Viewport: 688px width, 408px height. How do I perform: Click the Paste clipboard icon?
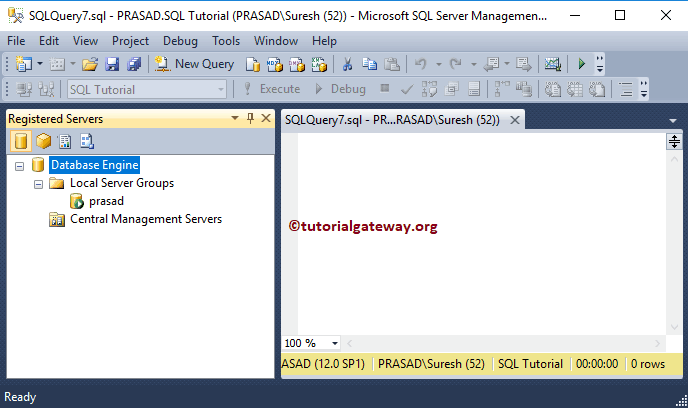point(392,64)
